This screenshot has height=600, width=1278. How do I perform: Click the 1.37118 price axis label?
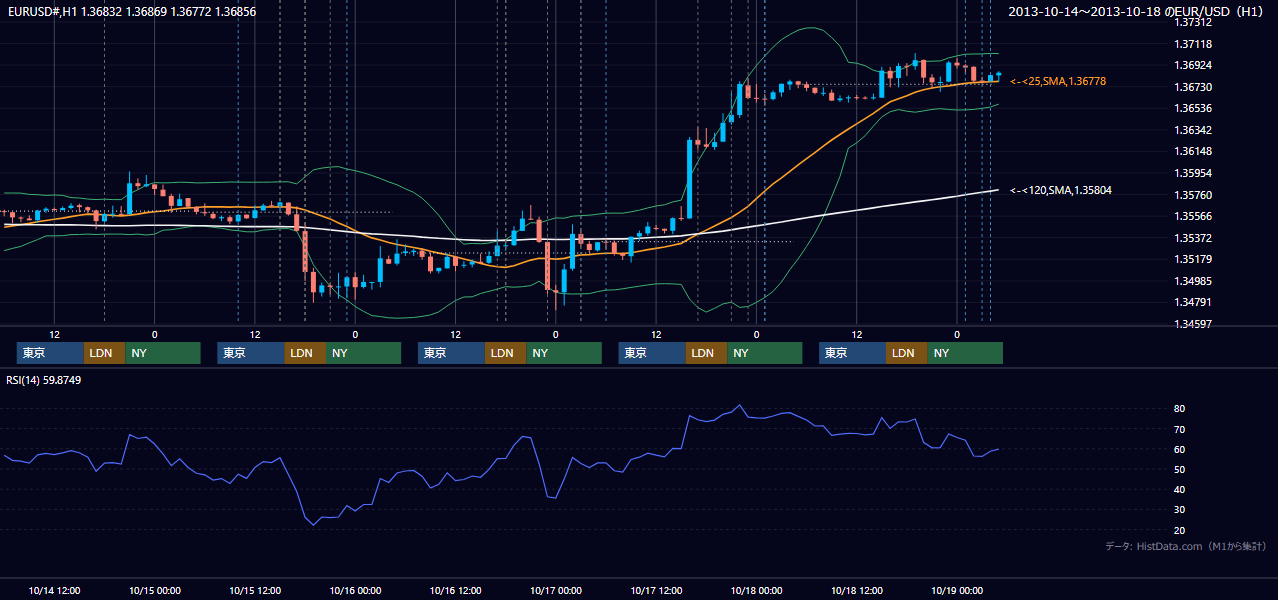(x=1193, y=44)
